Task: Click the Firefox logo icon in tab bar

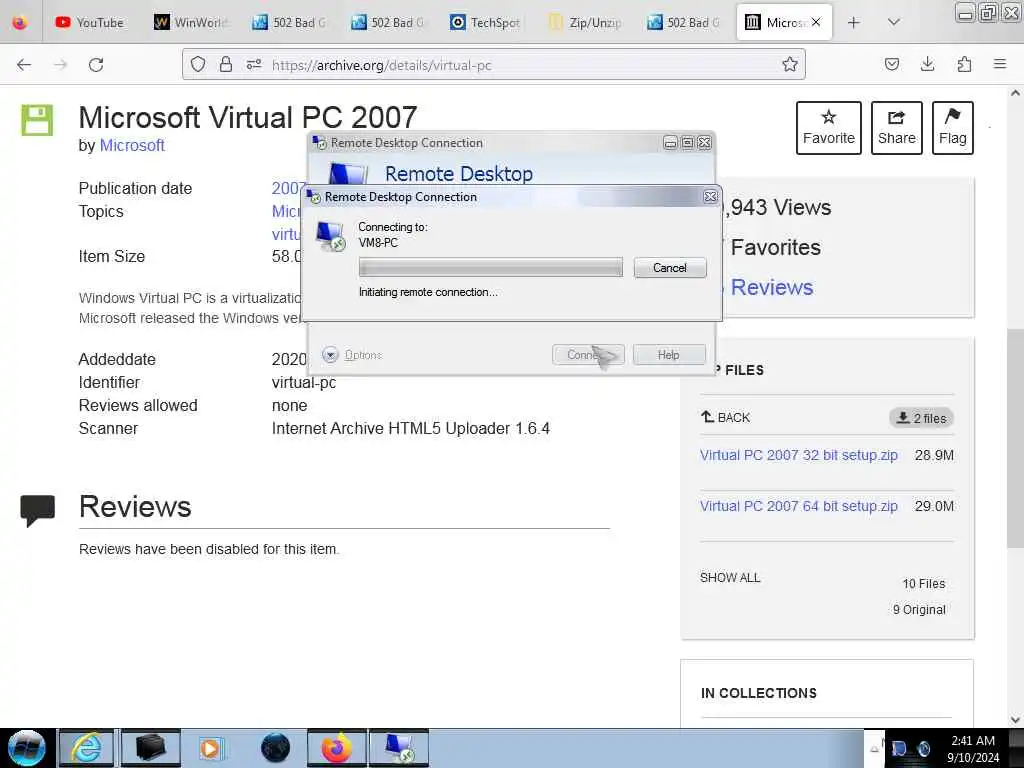Action: click(x=20, y=23)
